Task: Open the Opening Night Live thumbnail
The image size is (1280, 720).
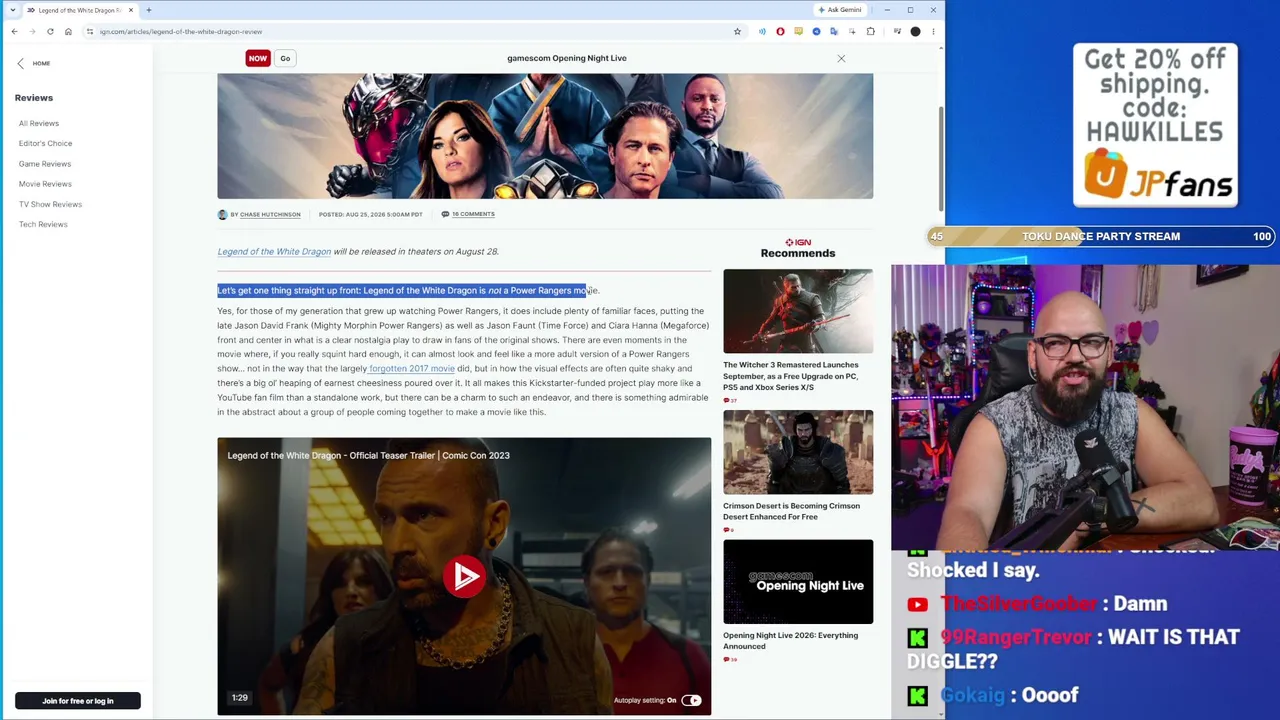Action: point(798,582)
